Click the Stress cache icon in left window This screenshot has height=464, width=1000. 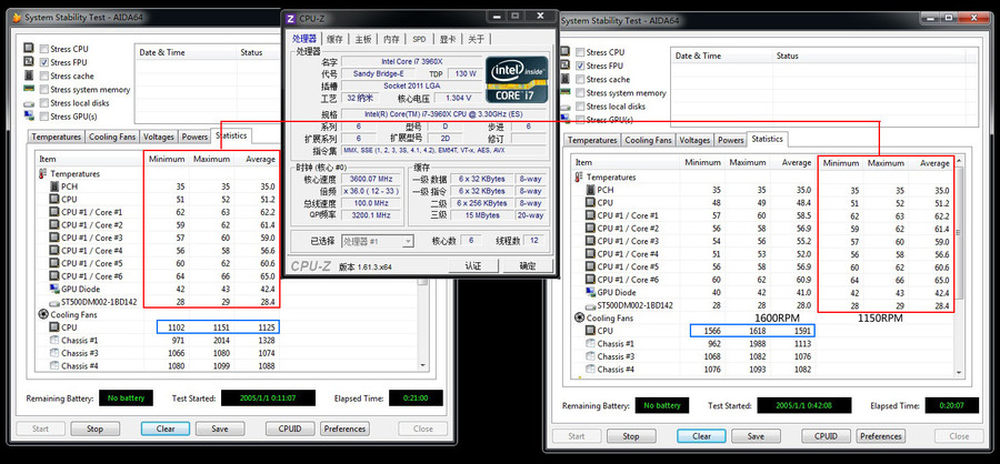tap(29, 75)
